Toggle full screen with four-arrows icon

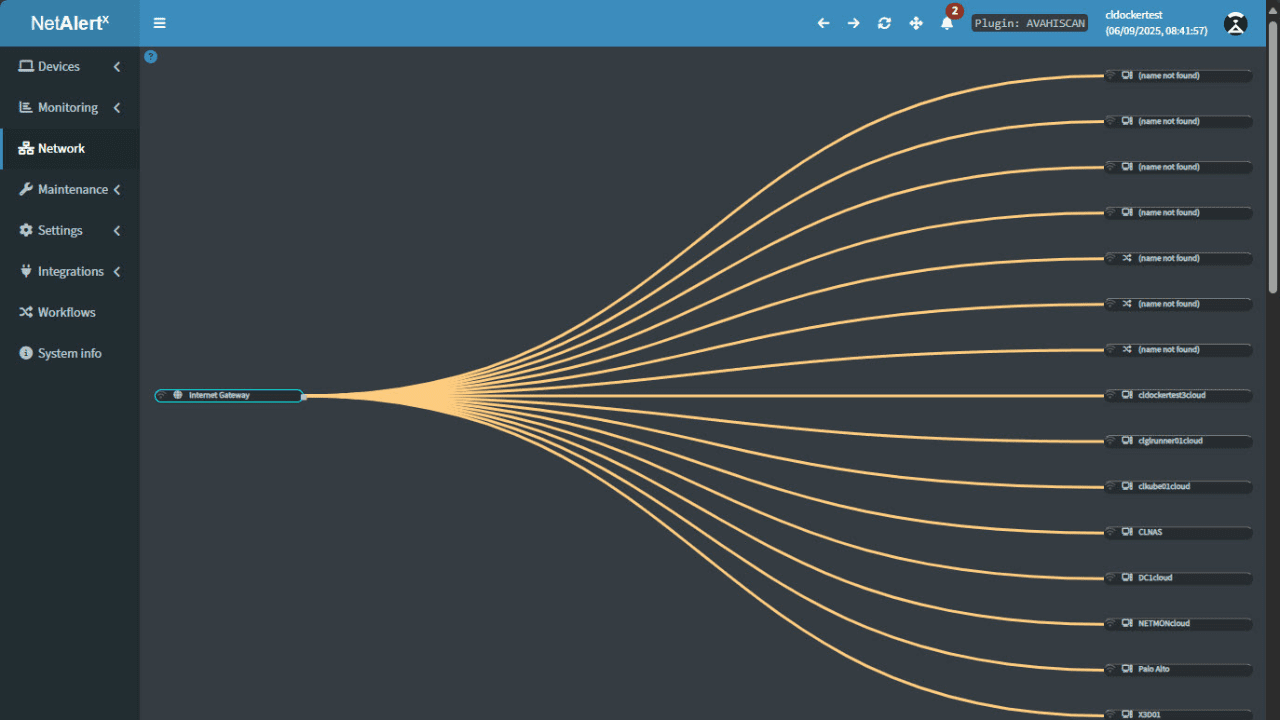pos(915,23)
